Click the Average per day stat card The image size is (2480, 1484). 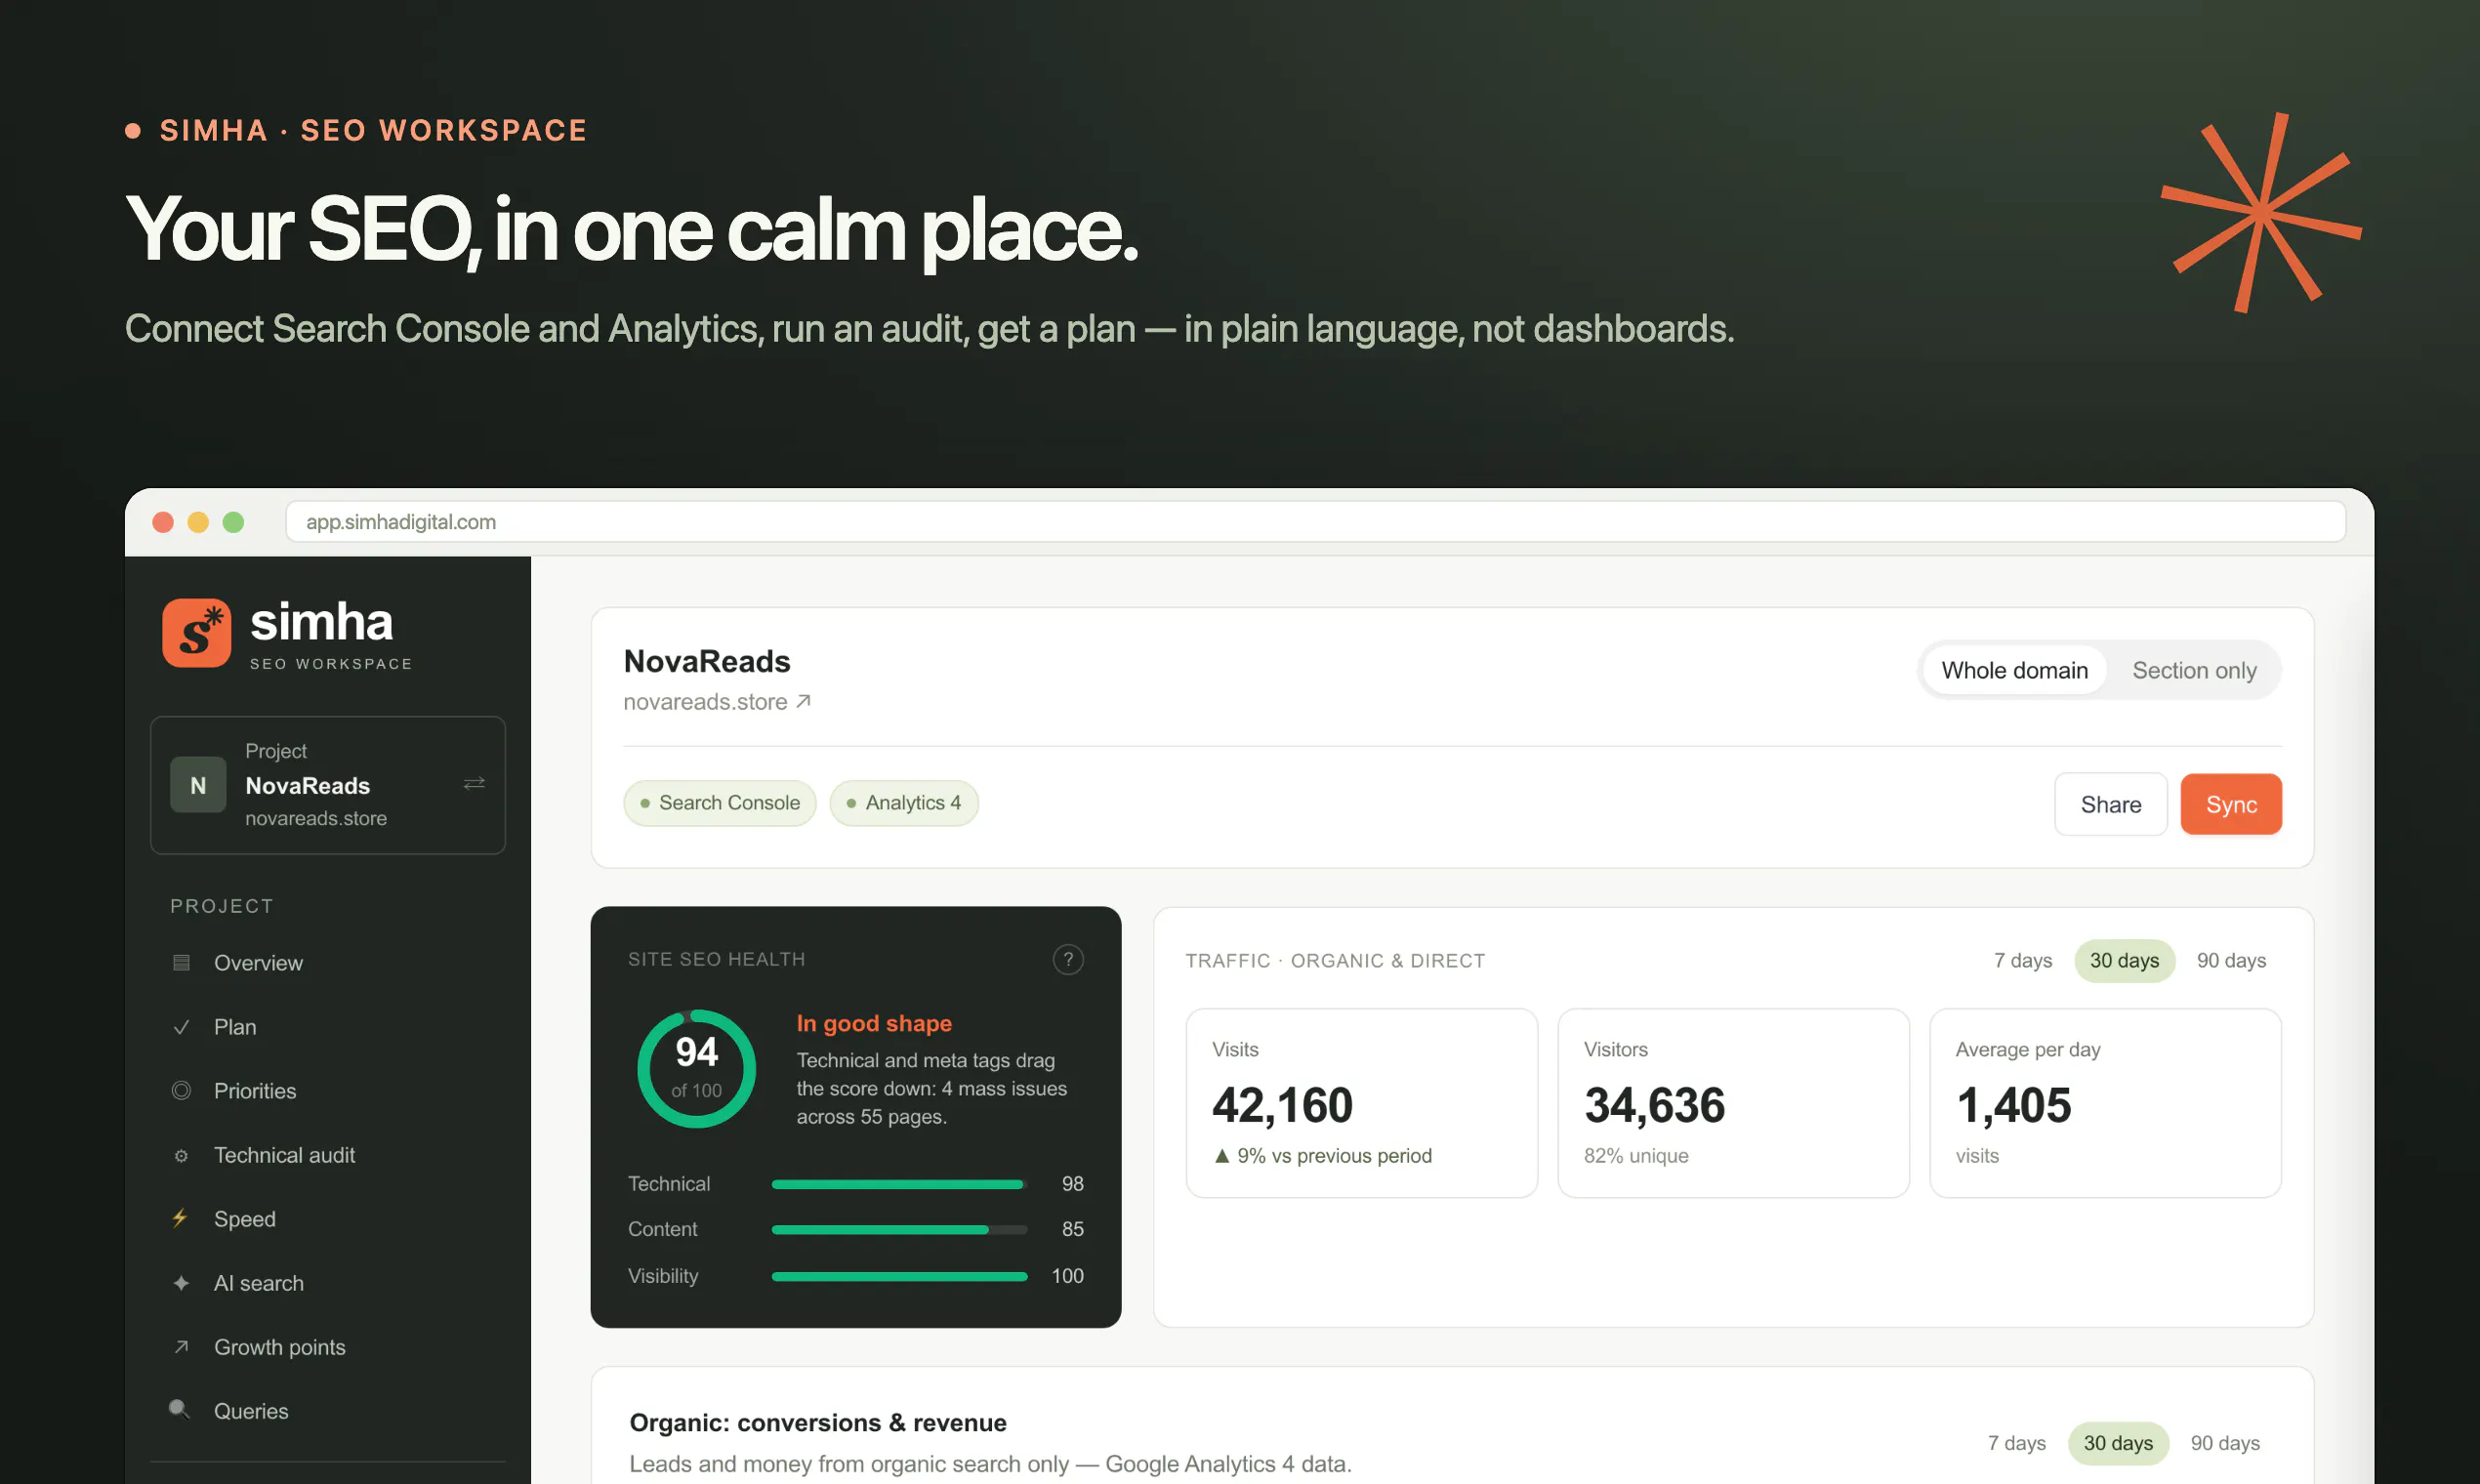[2105, 1102]
